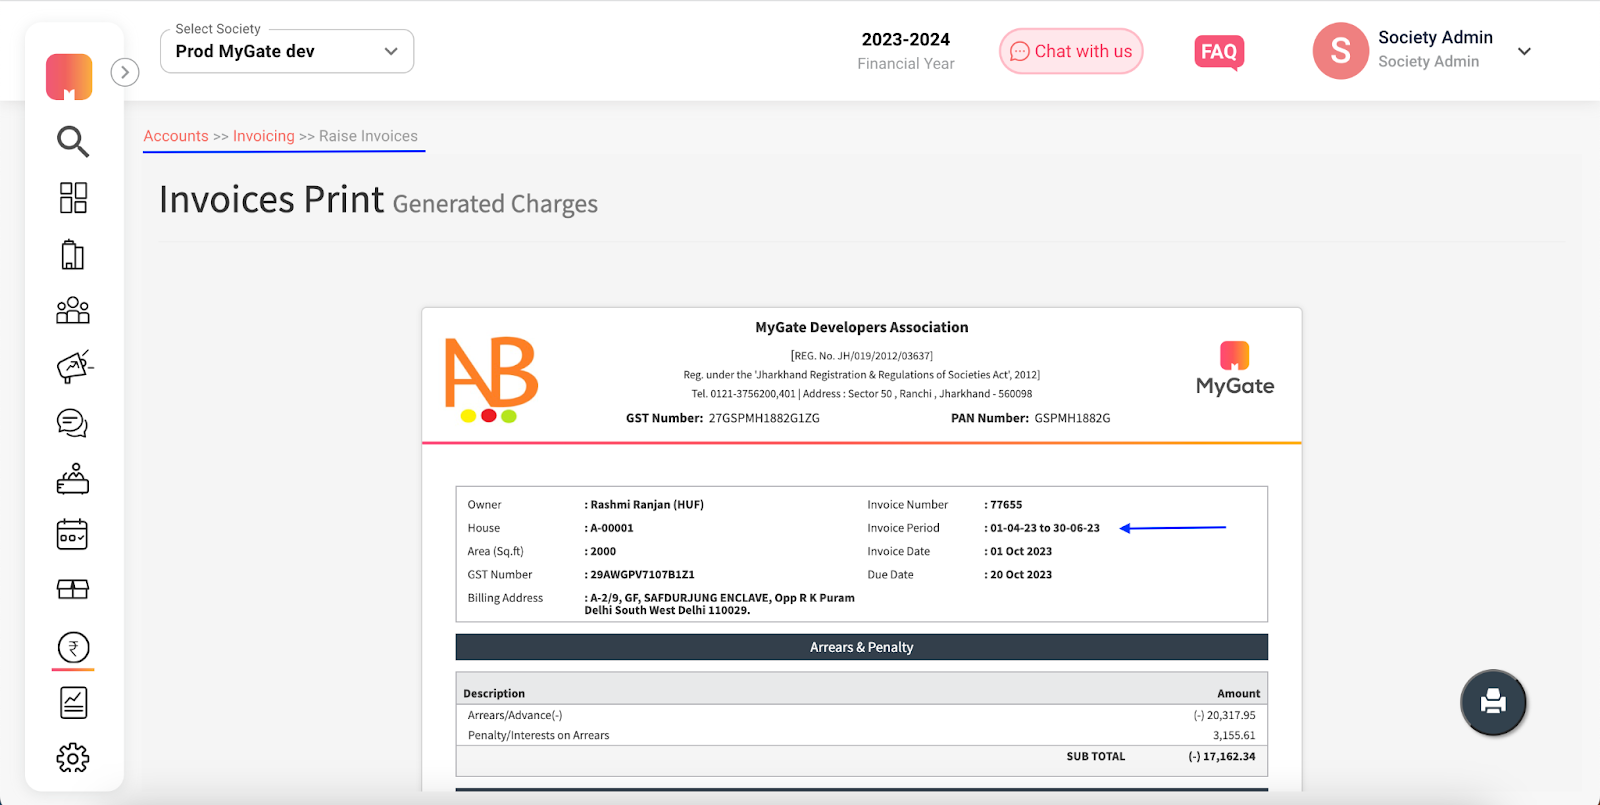Click the arrears amount 20,317.95
Image resolution: width=1600 pixels, height=805 pixels.
1224,715
